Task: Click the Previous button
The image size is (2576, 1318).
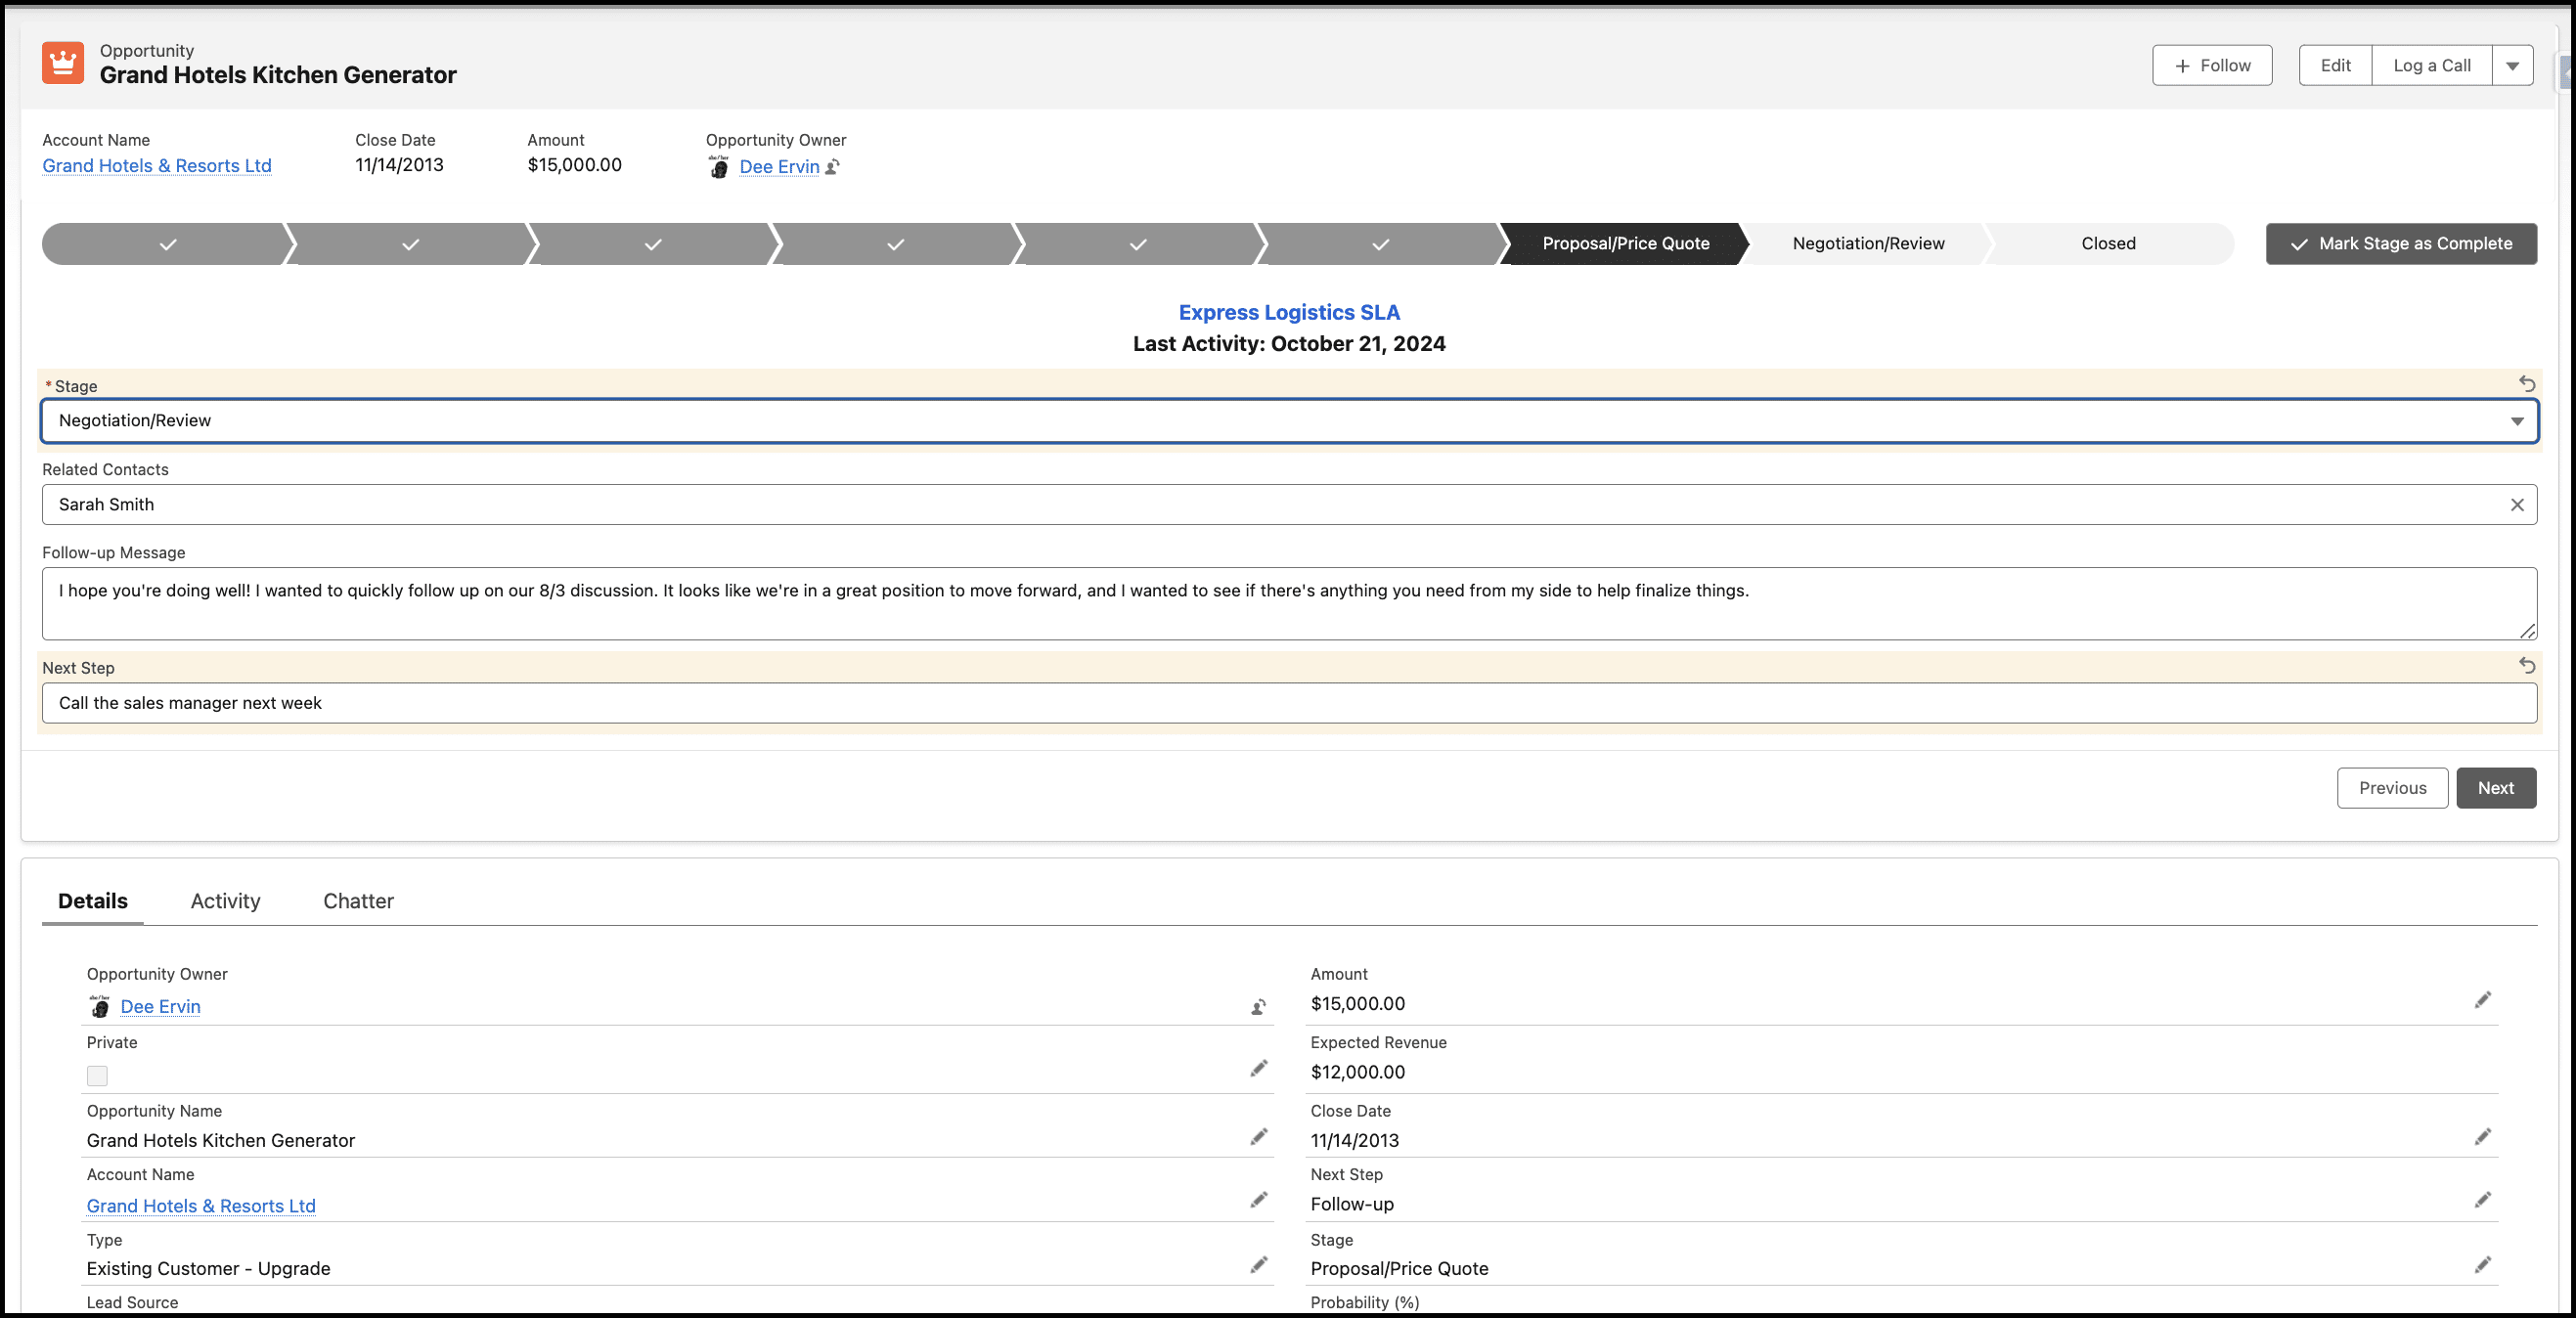Action: coord(2392,788)
